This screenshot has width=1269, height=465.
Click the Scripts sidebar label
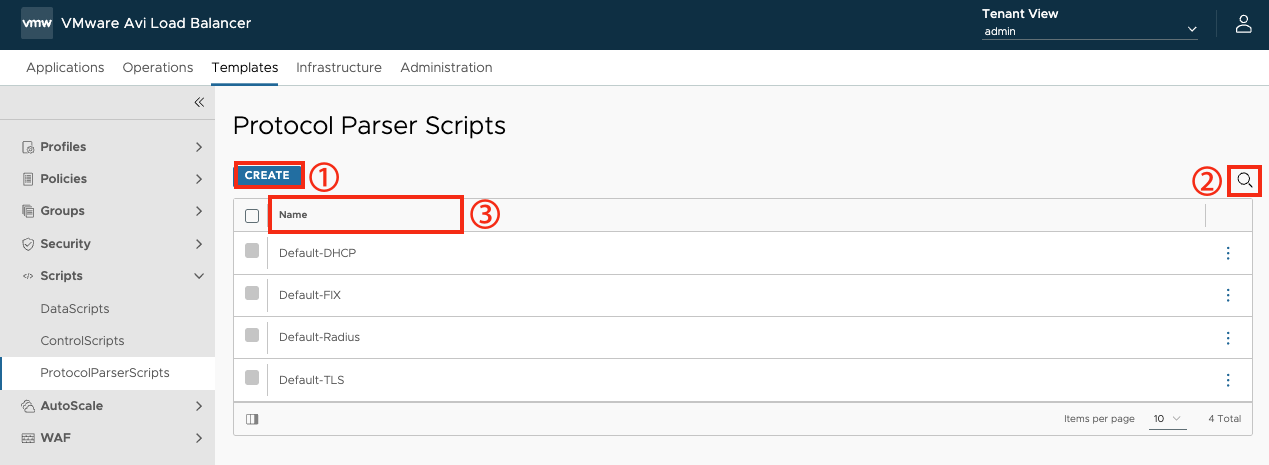[61, 276]
